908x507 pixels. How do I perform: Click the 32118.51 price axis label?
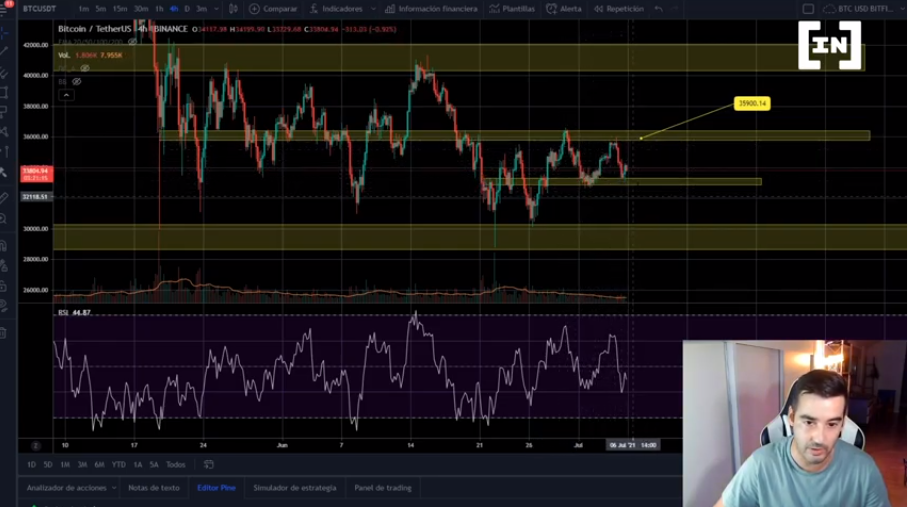(36, 197)
